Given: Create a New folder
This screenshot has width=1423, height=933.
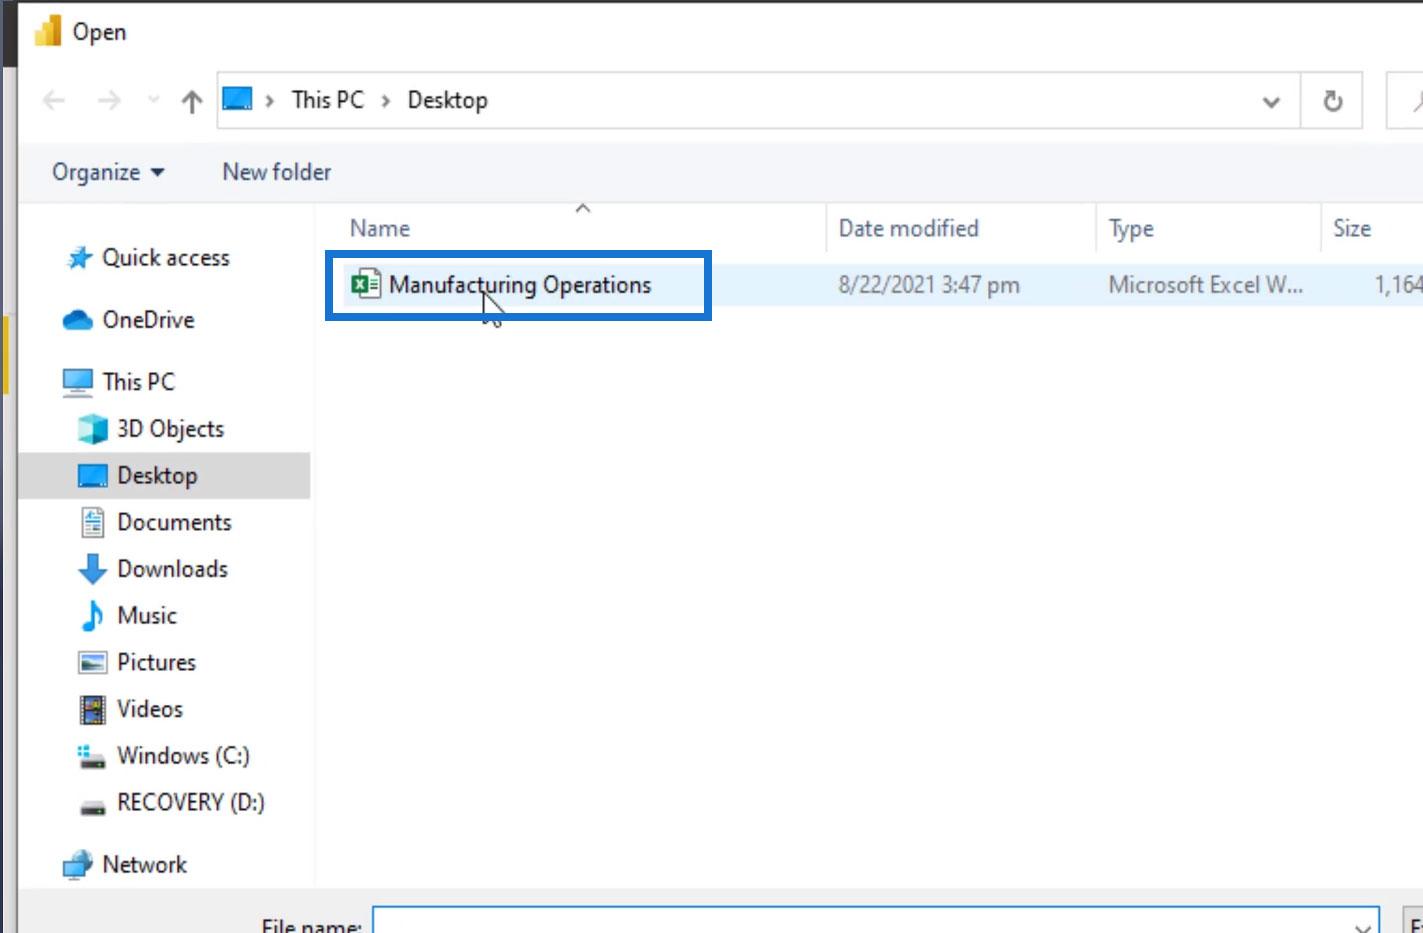Looking at the screenshot, I should [x=276, y=172].
